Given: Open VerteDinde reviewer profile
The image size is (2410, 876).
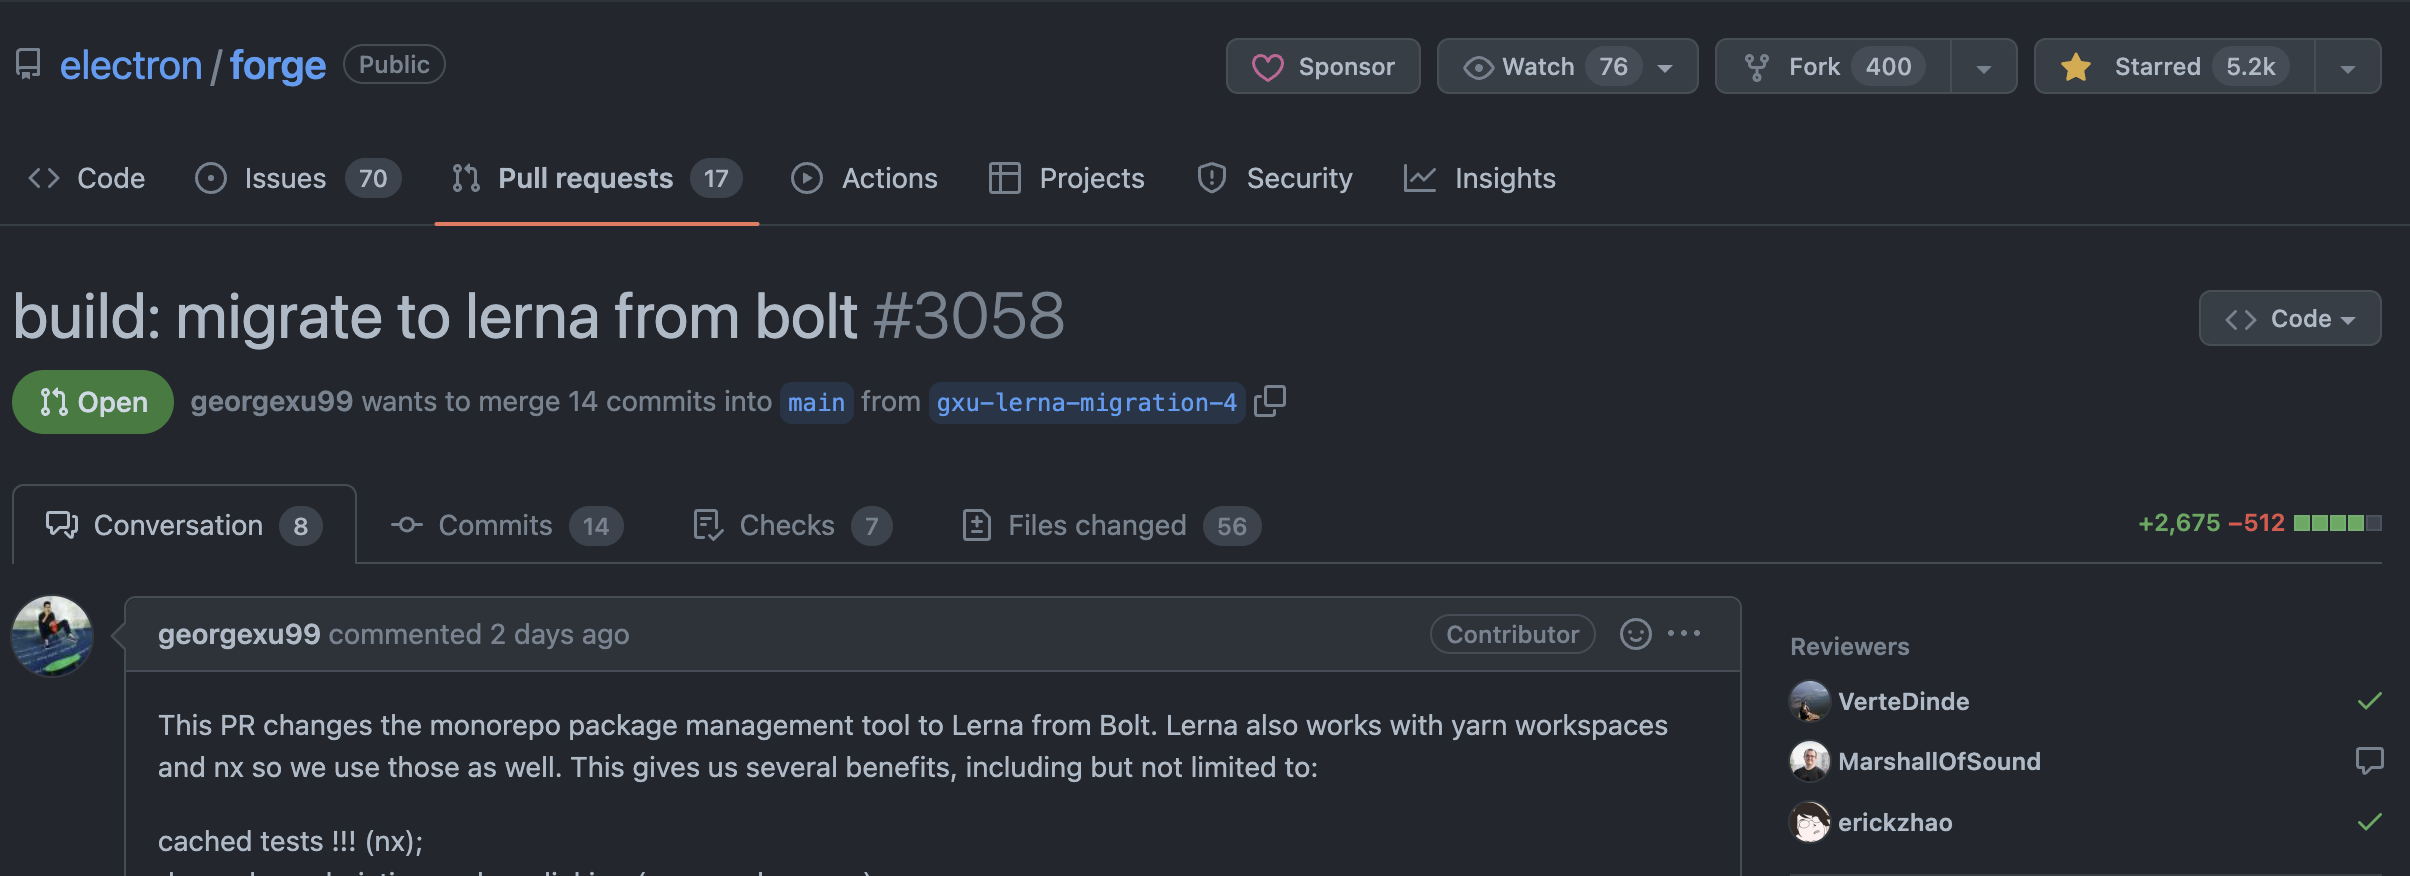Looking at the screenshot, I should [x=1904, y=702].
